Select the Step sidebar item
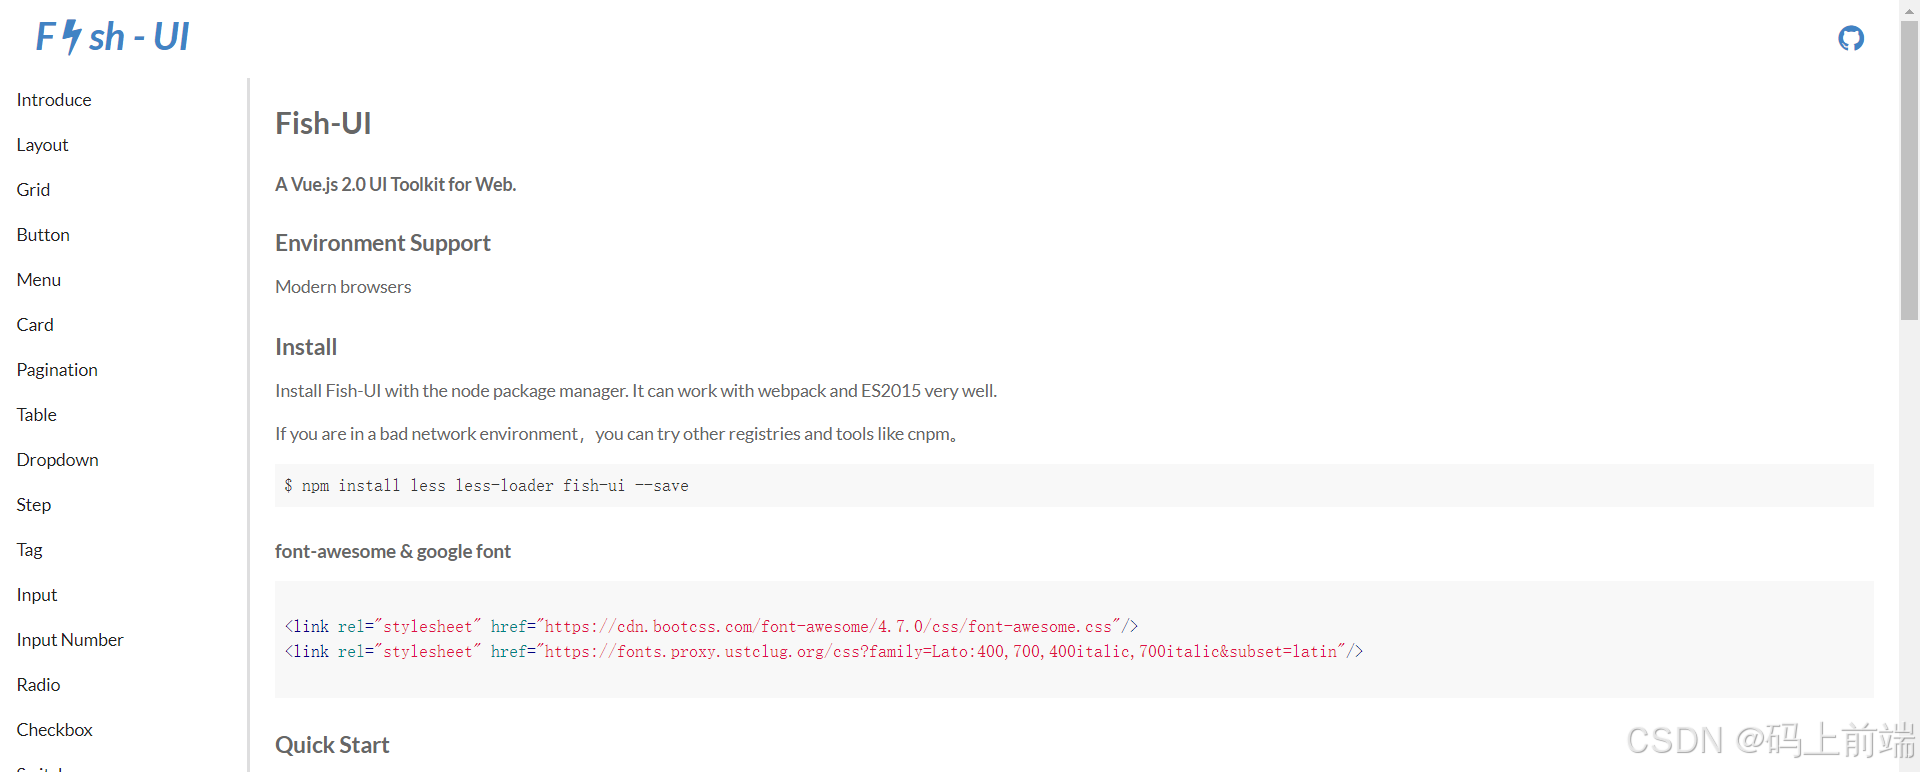The width and height of the screenshot is (1920, 772). [33, 505]
